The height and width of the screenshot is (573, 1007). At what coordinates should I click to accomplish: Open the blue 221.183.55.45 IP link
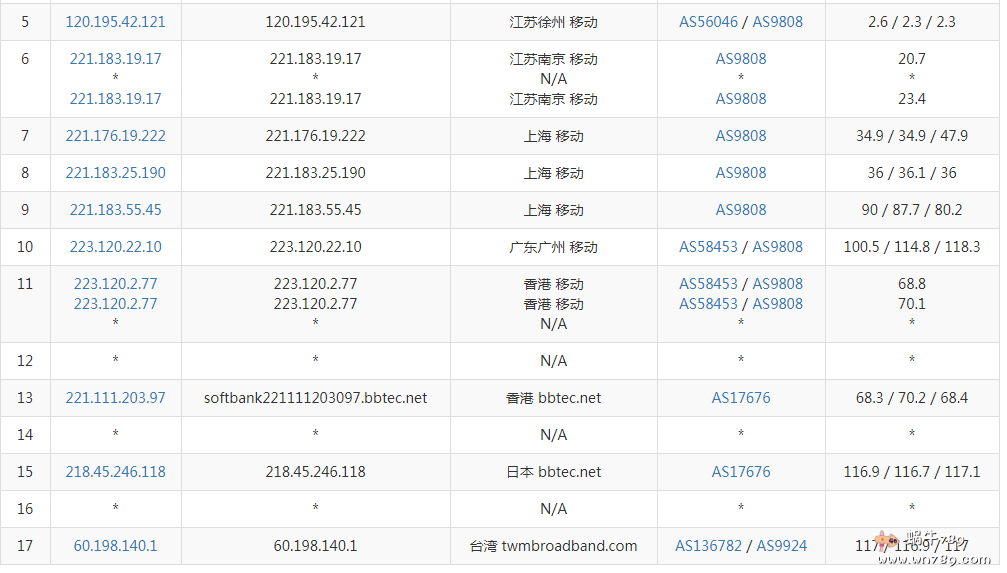click(x=116, y=210)
